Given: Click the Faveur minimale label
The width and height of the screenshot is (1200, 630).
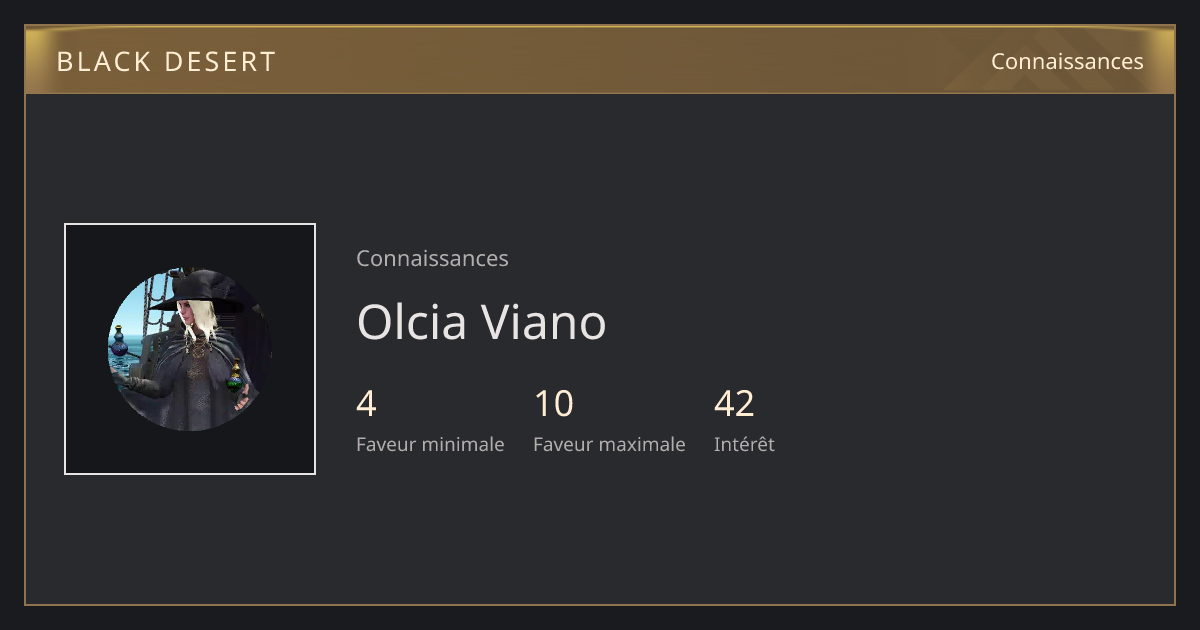Looking at the screenshot, I should (430, 444).
